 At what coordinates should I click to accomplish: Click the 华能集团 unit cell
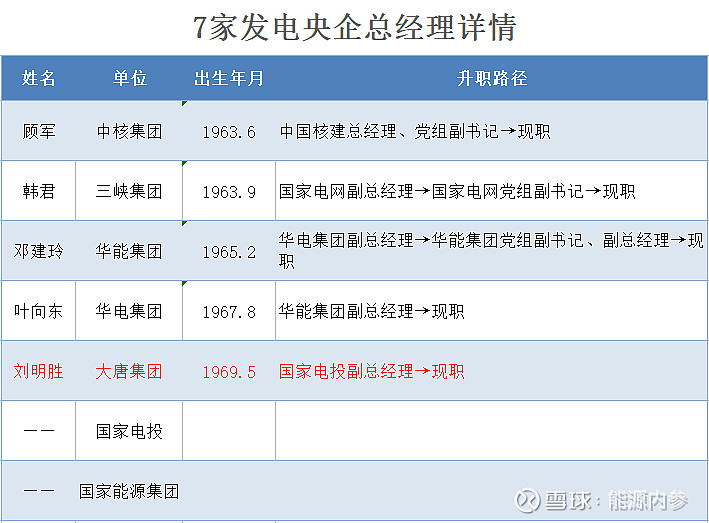tap(129, 251)
